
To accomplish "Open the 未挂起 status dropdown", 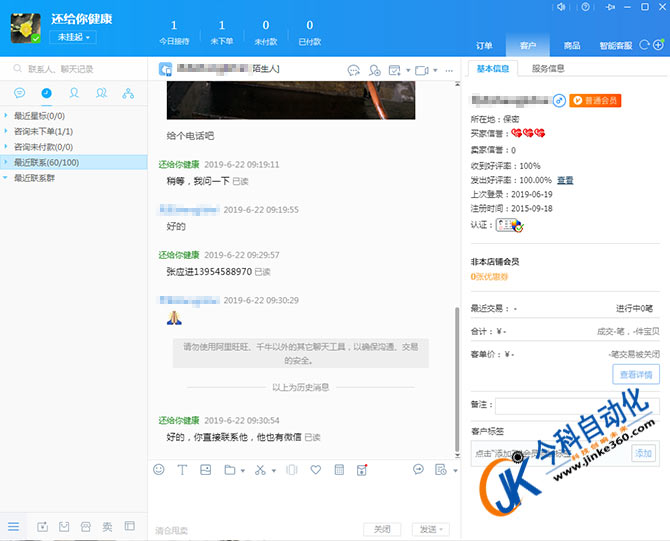I will [x=73, y=37].
